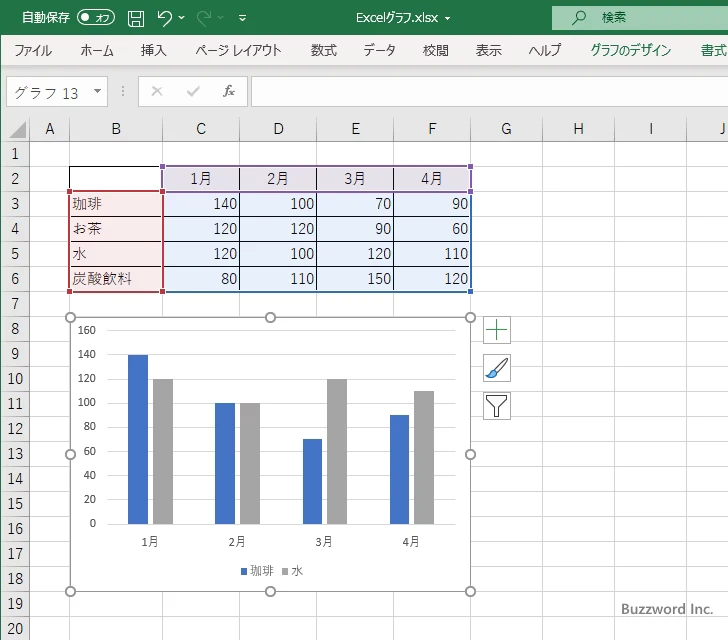The image size is (728, 640).
Task: Open Chart Styles paintbrush button
Action: 496,368
